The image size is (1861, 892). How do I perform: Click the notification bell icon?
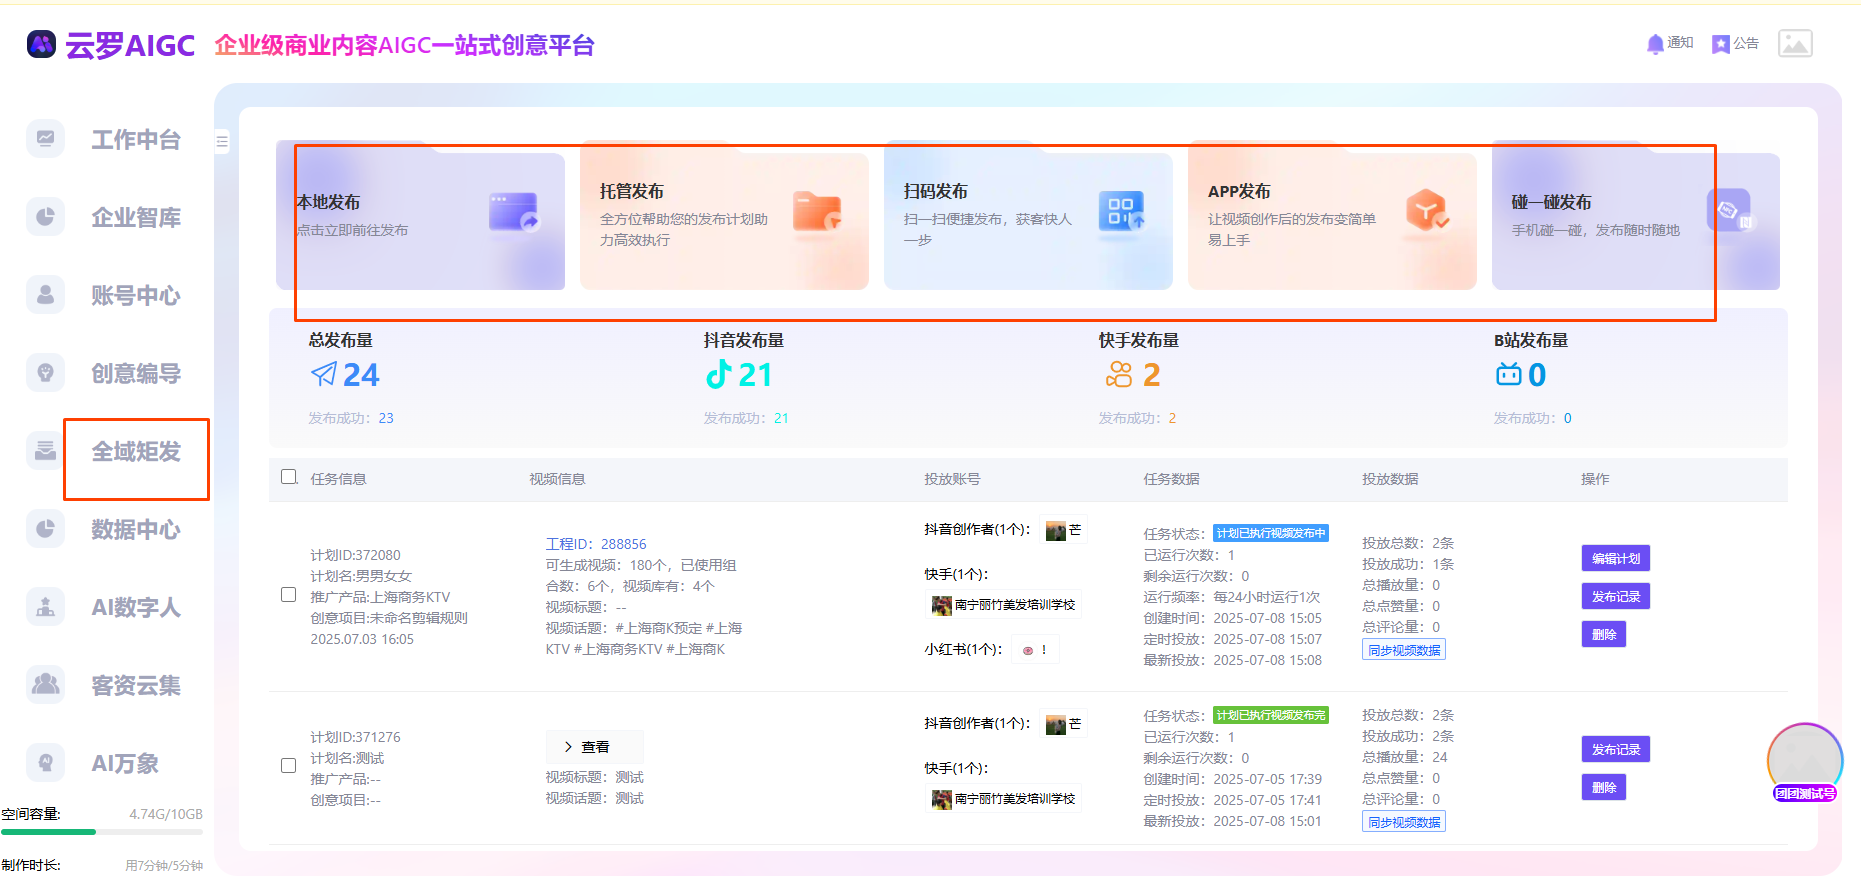coord(1655,44)
